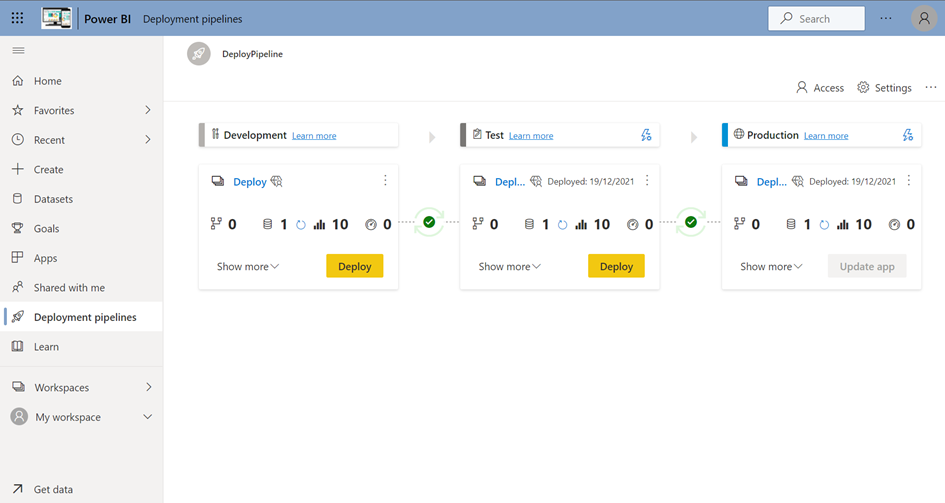Screen dimensions: 945x503
Task: Go to Datasets in the sidebar
Action: point(53,199)
